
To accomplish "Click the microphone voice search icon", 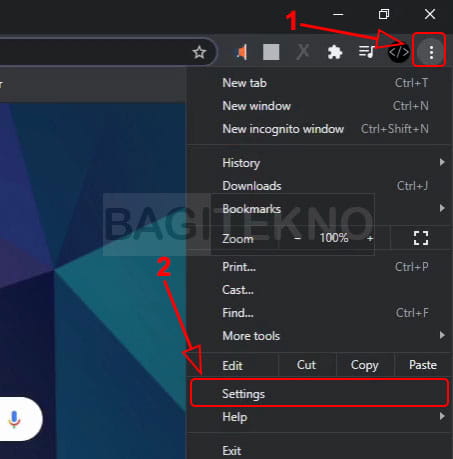I will pyautogui.click(x=14, y=419).
